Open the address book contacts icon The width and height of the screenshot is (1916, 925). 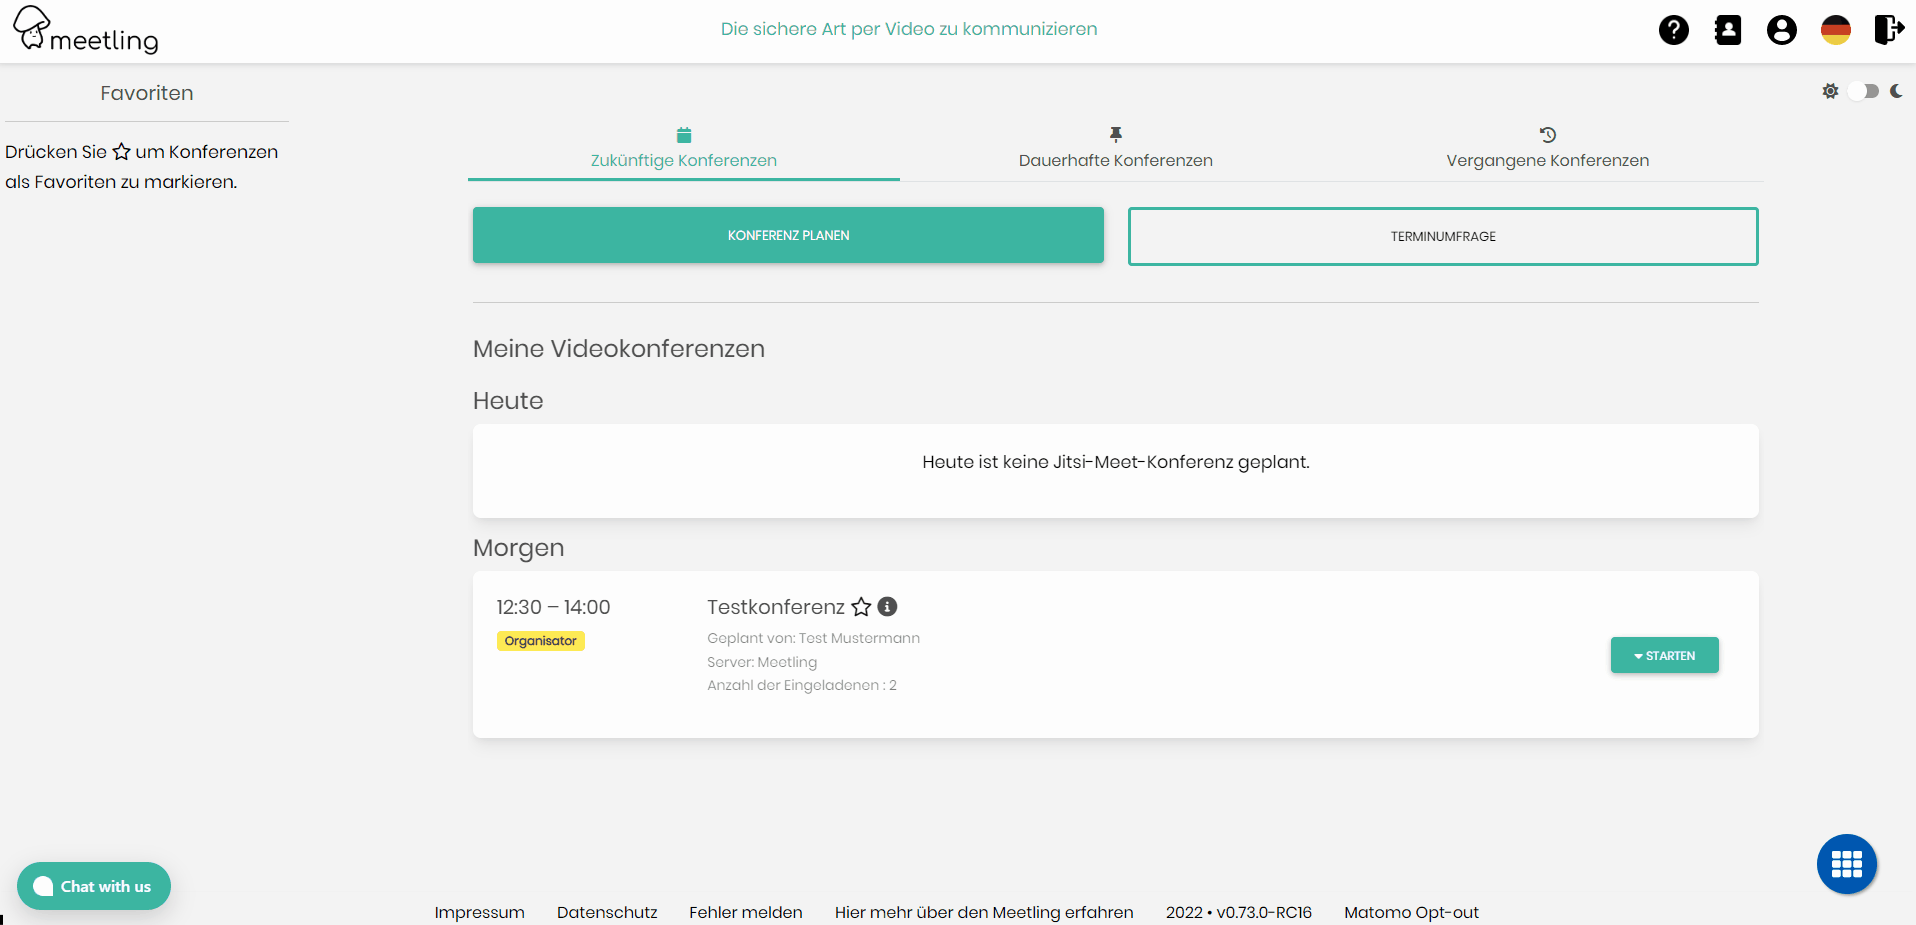click(x=1728, y=30)
